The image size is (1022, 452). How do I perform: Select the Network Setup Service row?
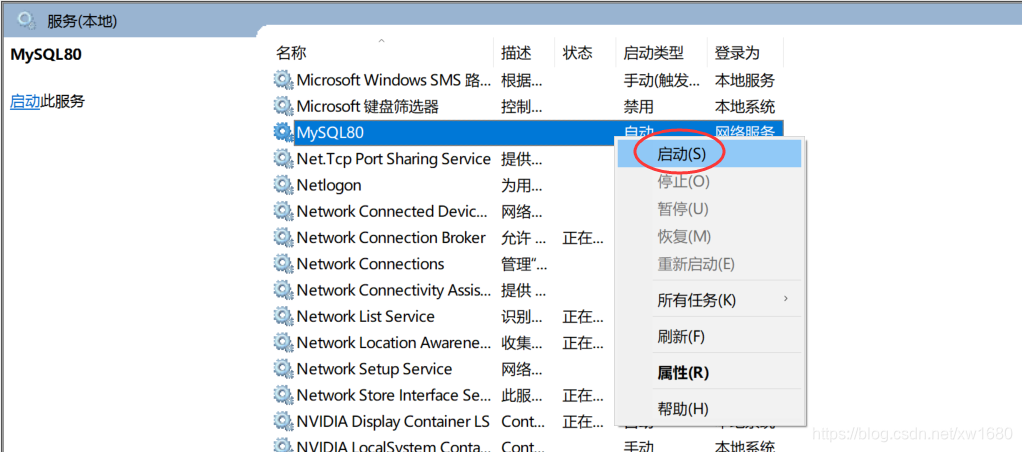[x=374, y=369]
